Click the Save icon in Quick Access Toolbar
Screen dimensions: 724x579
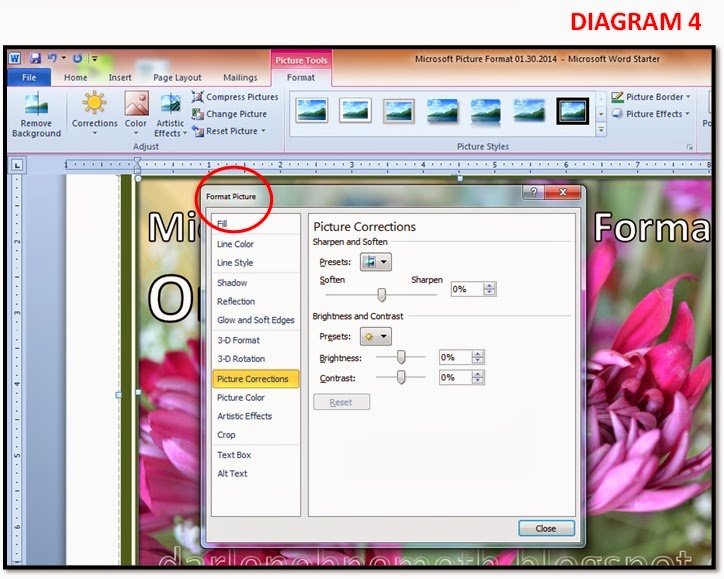35,58
